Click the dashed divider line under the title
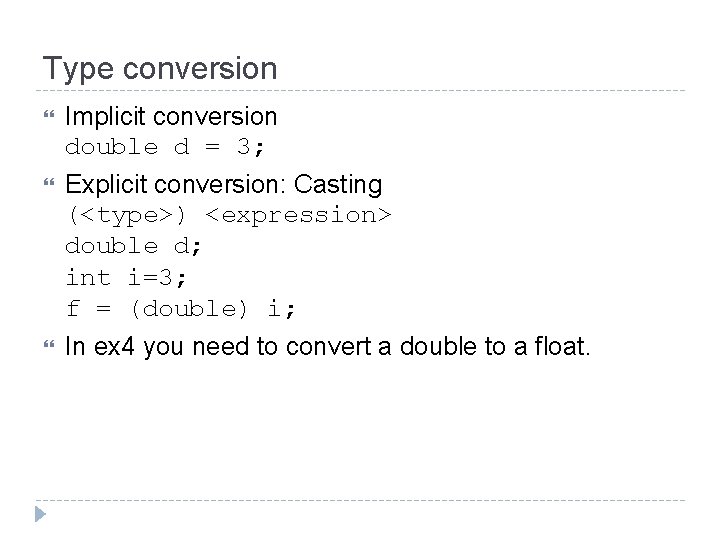 [x=360, y=91]
